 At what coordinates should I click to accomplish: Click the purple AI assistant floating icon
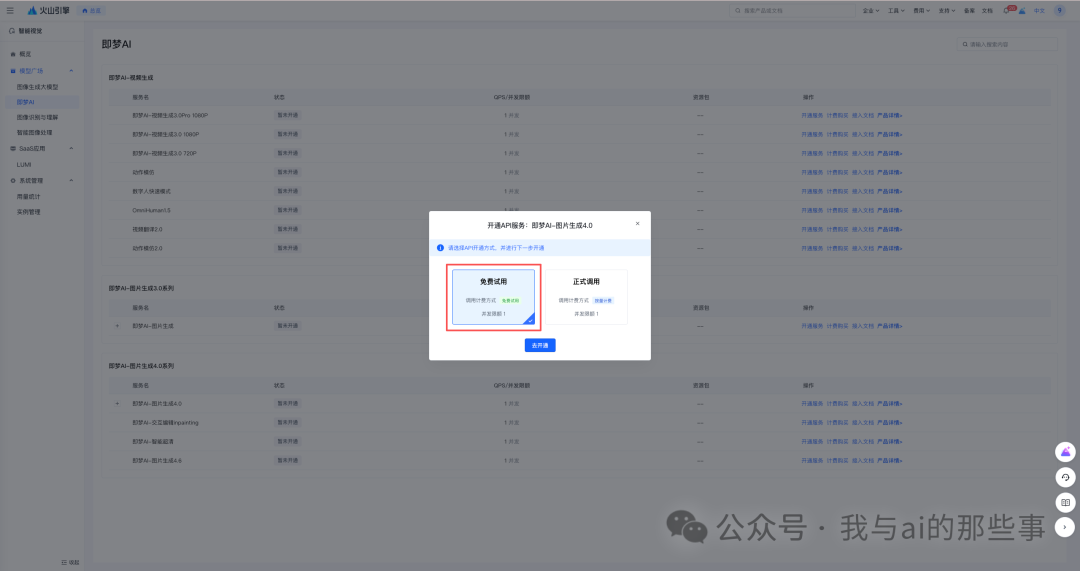(x=1065, y=452)
